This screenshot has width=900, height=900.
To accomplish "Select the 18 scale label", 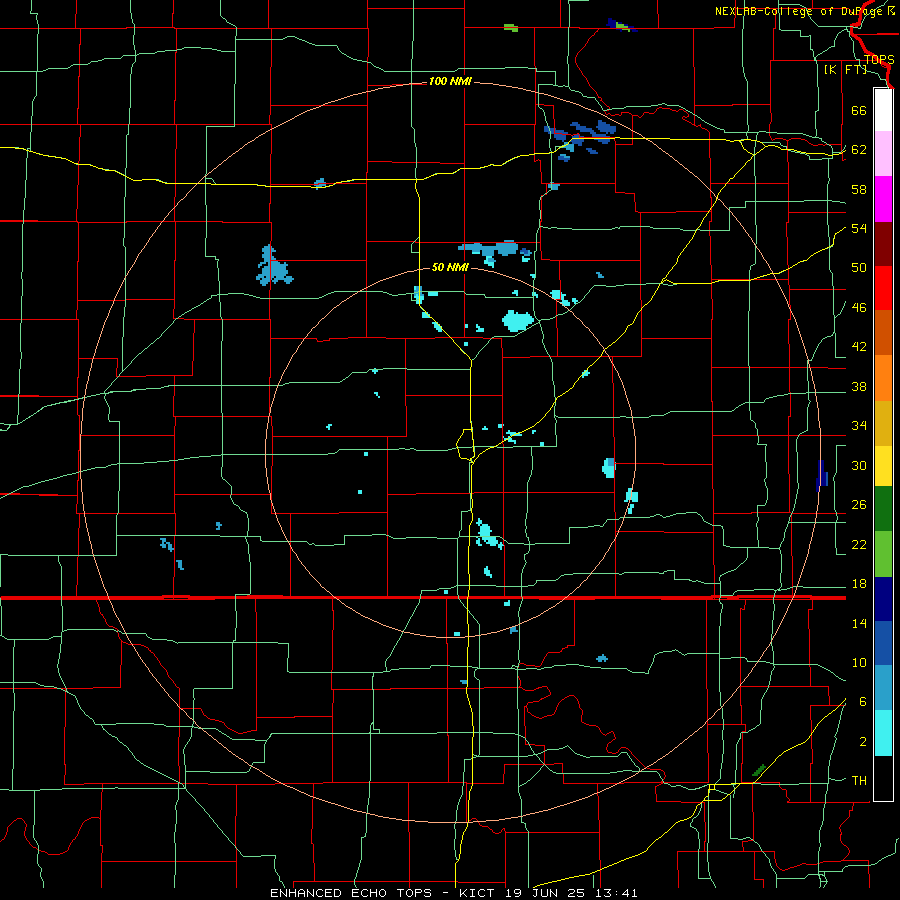I will pos(859,584).
